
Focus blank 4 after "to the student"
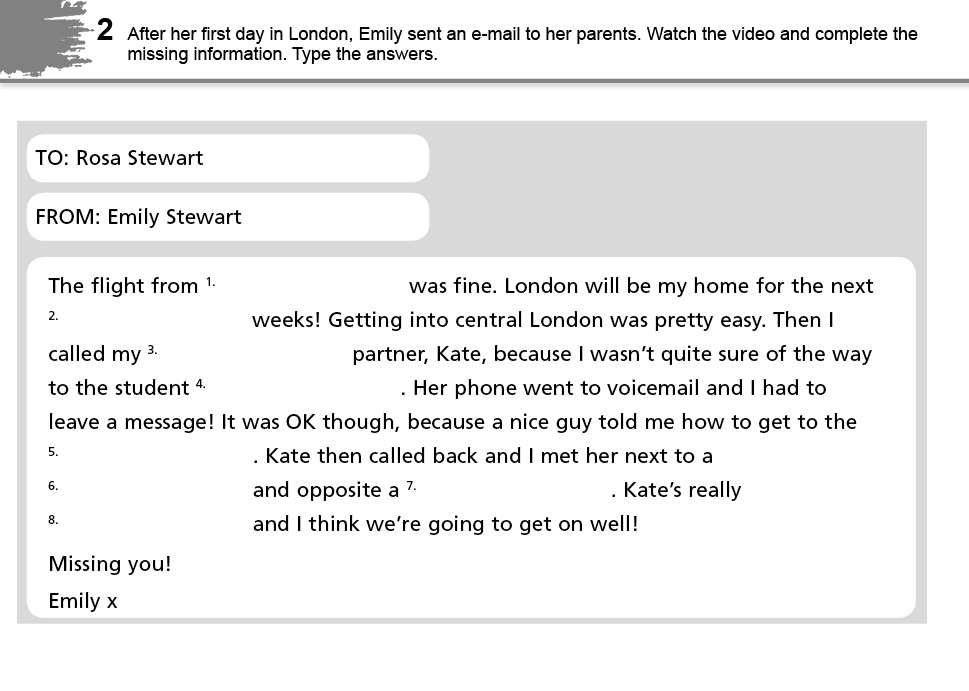pyautogui.click(x=302, y=388)
